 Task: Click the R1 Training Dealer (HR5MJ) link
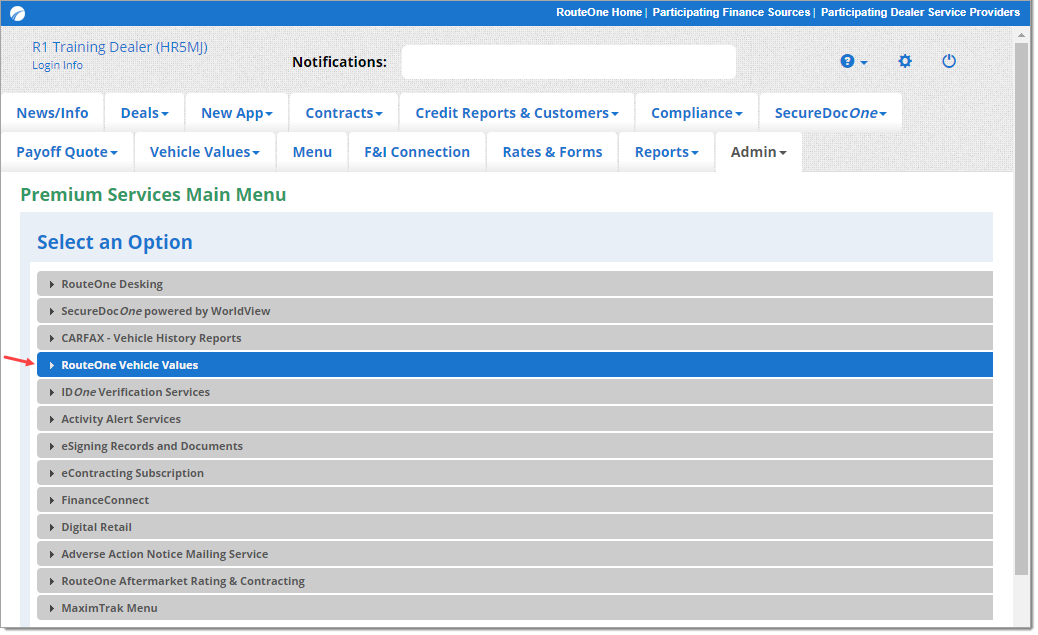tap(120, 47)
